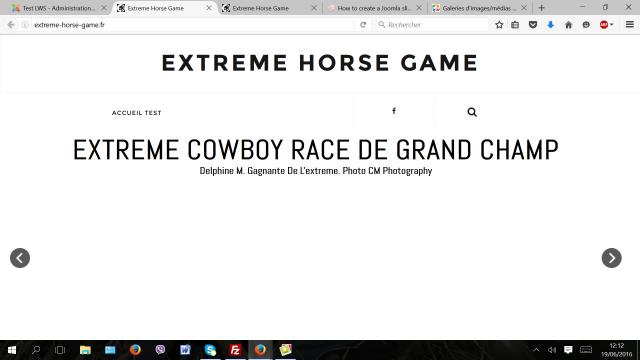The image size is (640, 360).
Task: Open the site information icon in address bar
Action: click(x=25, y=25)
